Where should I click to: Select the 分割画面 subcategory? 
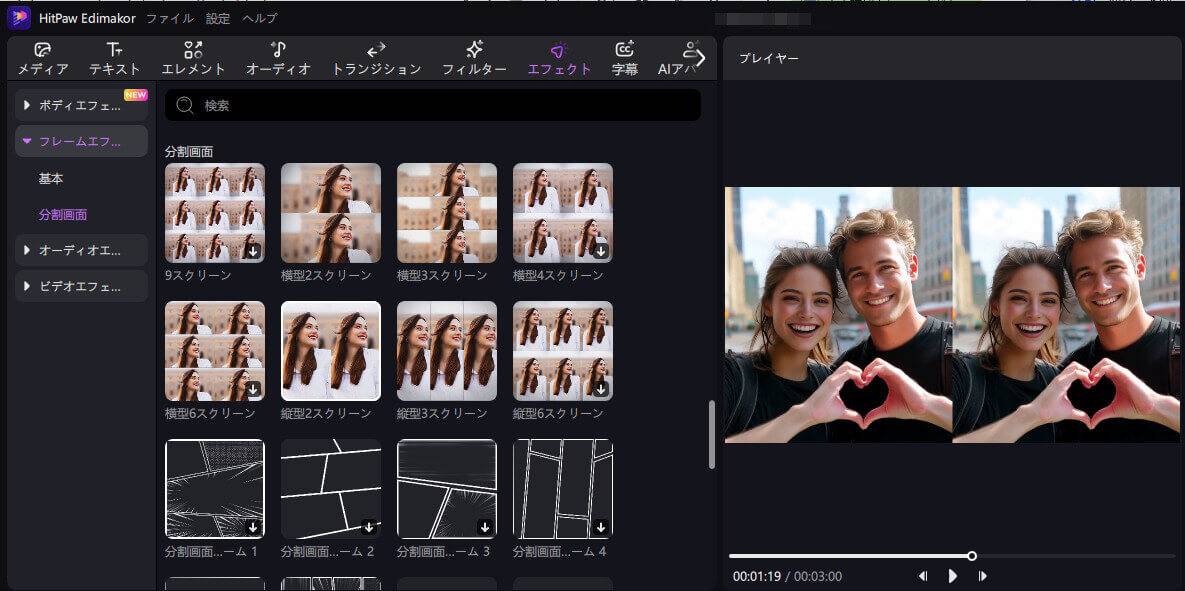click(x=63, y=215)
